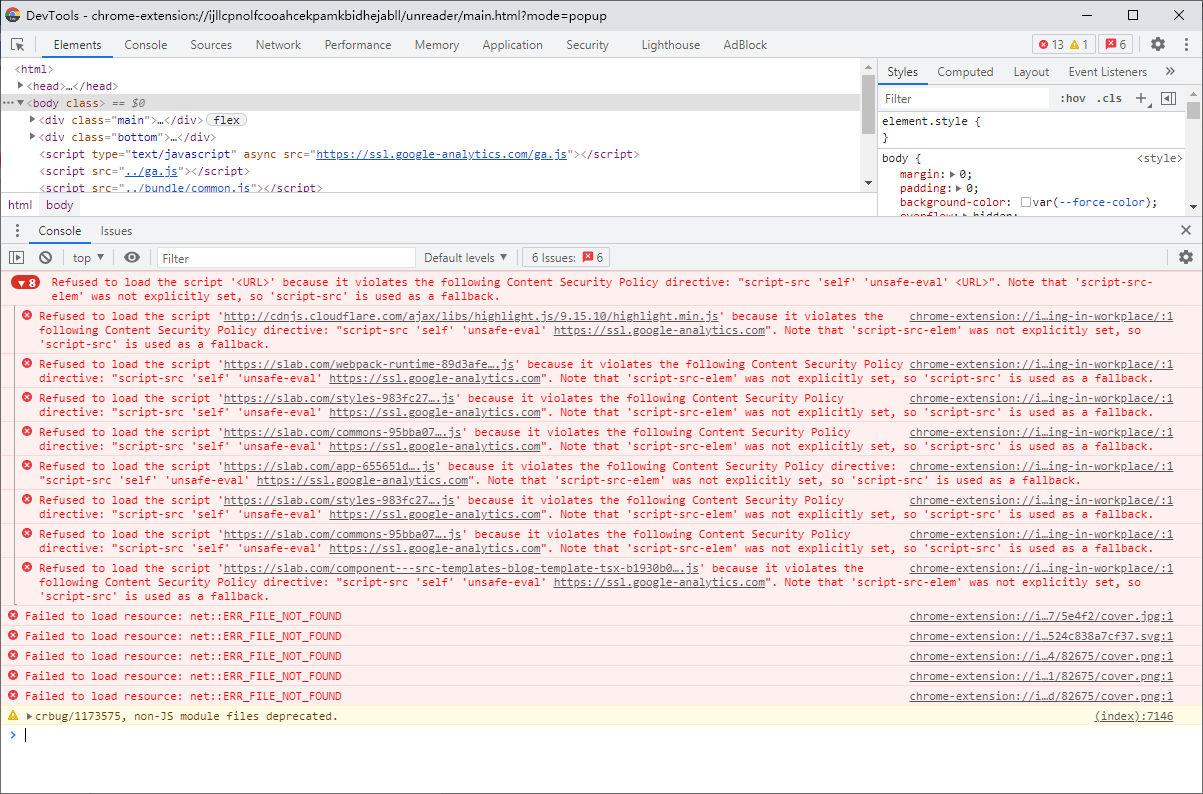The width and height of the screenshot is (1203, 794).
Task: Switch to the Network panel tab
Action: [x=277, y=44]
